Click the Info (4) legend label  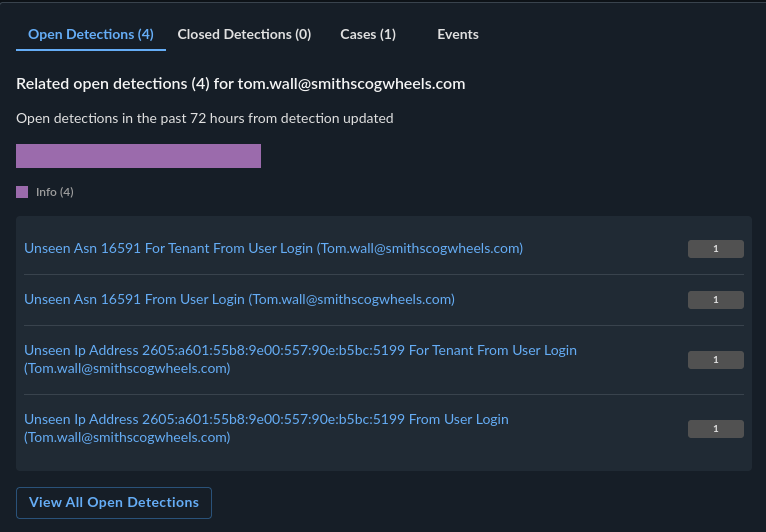coord(55,192)
